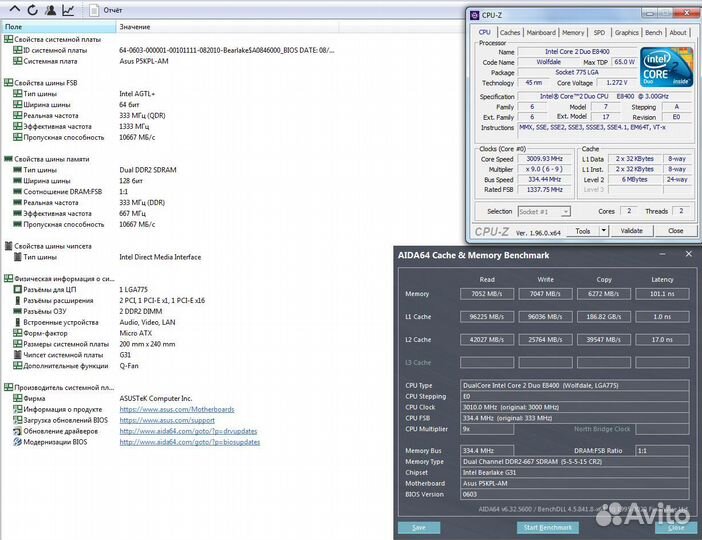
Task: Switch to the Caches tab in CPU-Z
Action: point(510,32)
